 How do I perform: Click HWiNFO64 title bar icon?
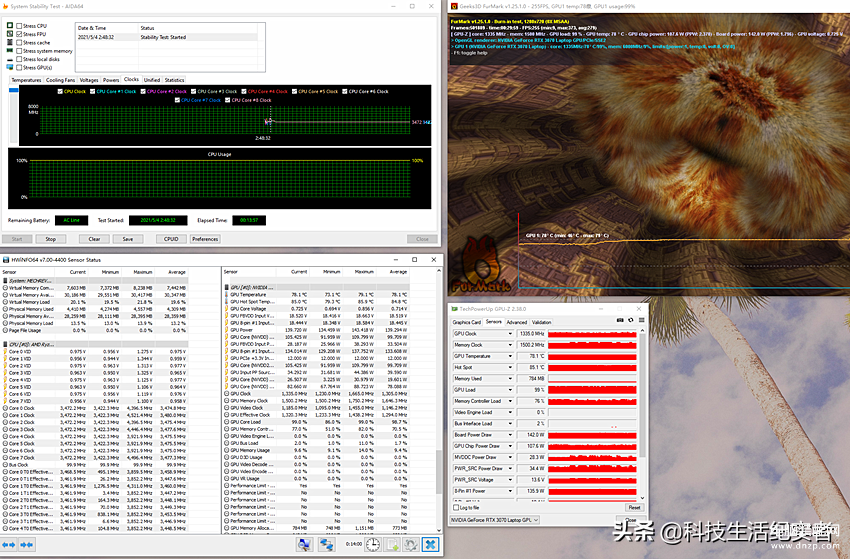[6, 260]
